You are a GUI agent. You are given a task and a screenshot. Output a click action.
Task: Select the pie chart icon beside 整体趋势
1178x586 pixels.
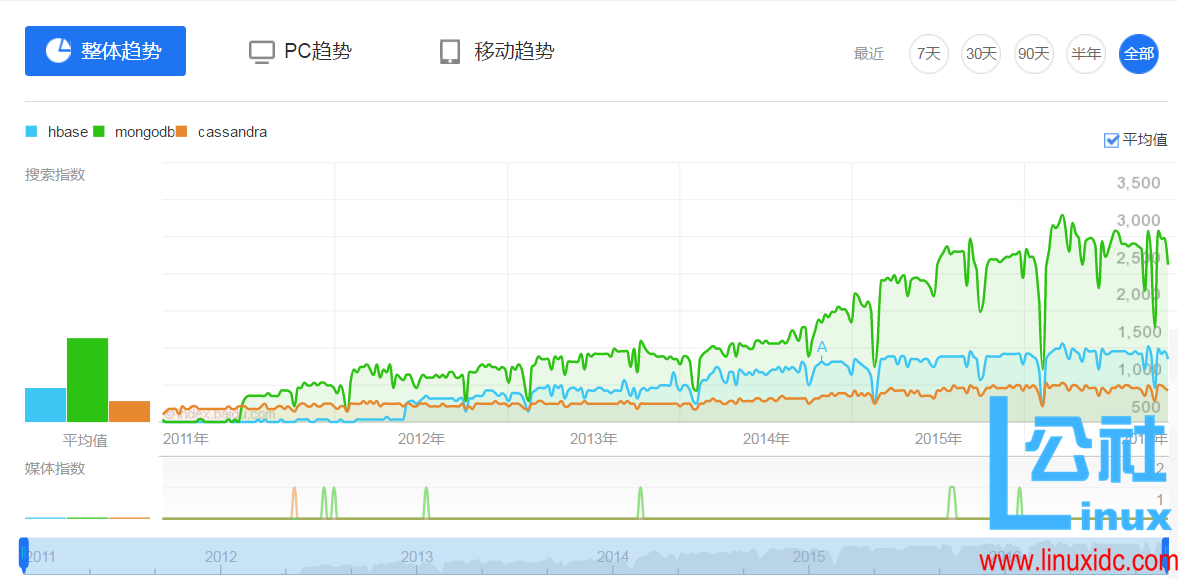[60, 50]
